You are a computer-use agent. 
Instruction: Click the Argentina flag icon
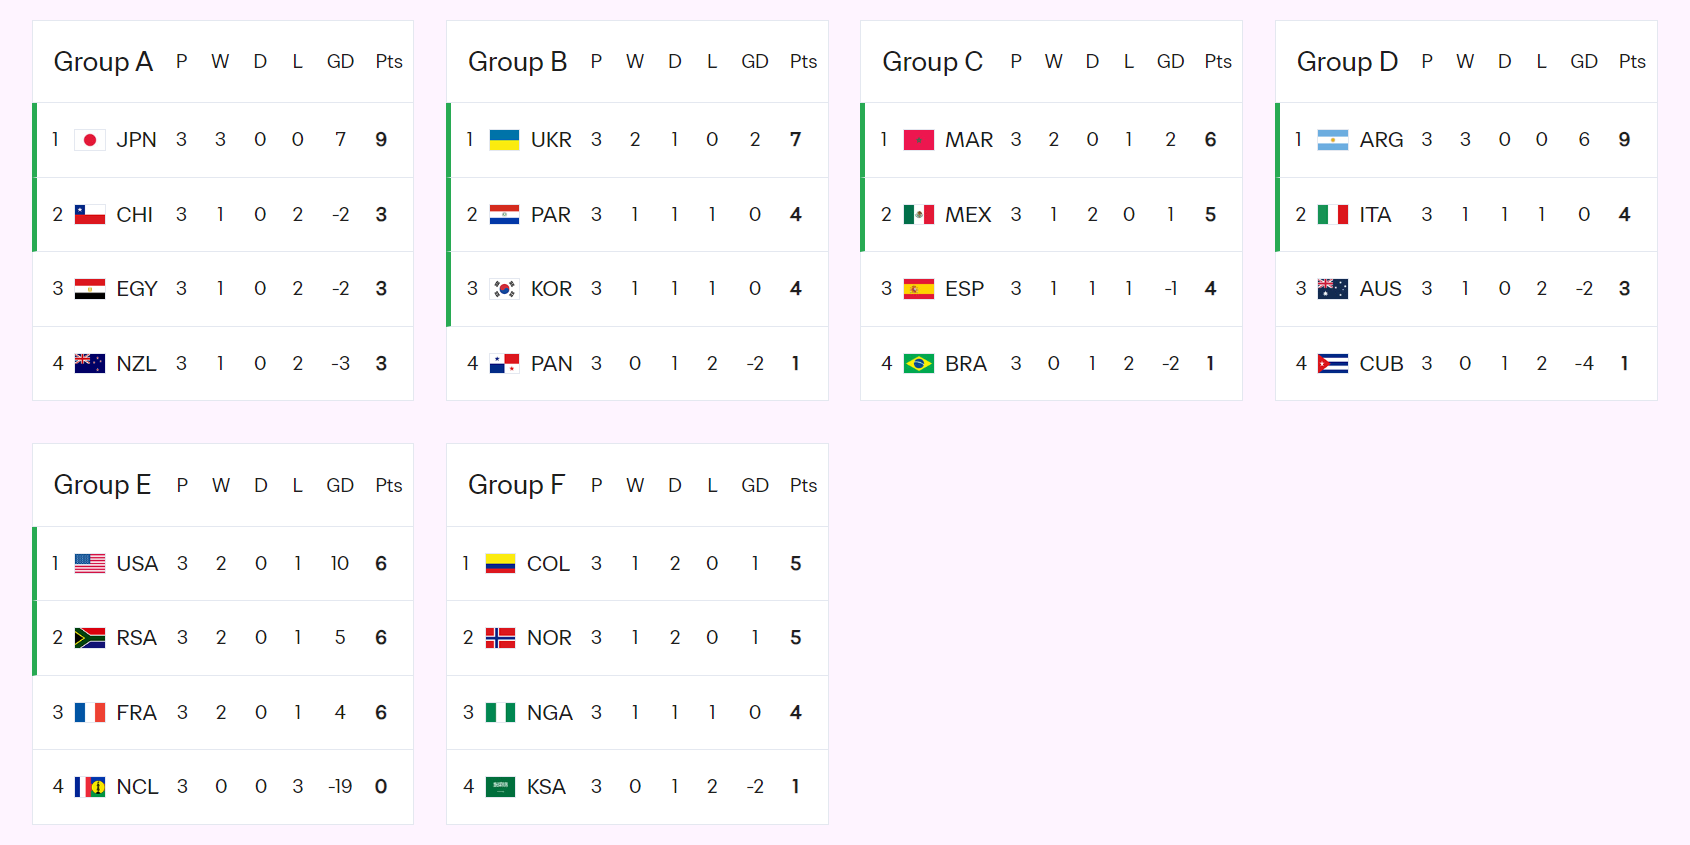tap(1332, 140)
